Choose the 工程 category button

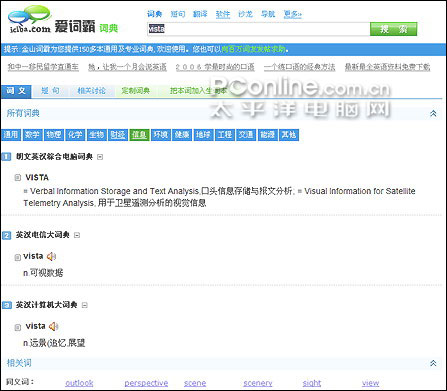coord(224,135)
